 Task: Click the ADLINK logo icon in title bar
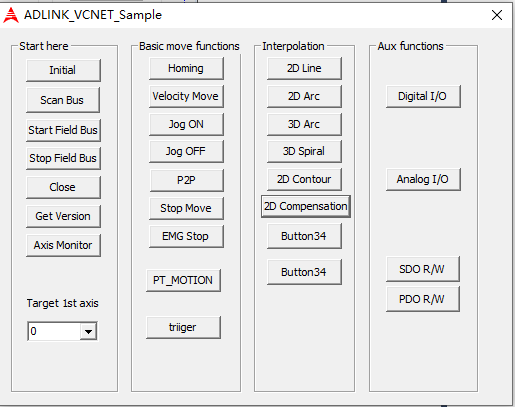(x=11, y=15)
